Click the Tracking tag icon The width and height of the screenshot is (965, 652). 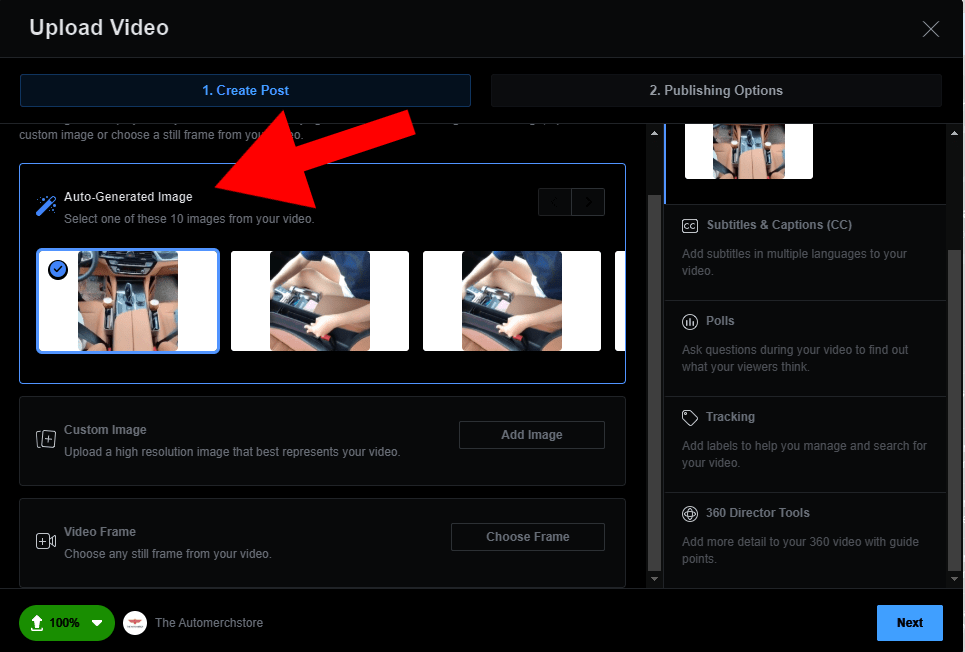pyautogui.click(x=690, y=418)
